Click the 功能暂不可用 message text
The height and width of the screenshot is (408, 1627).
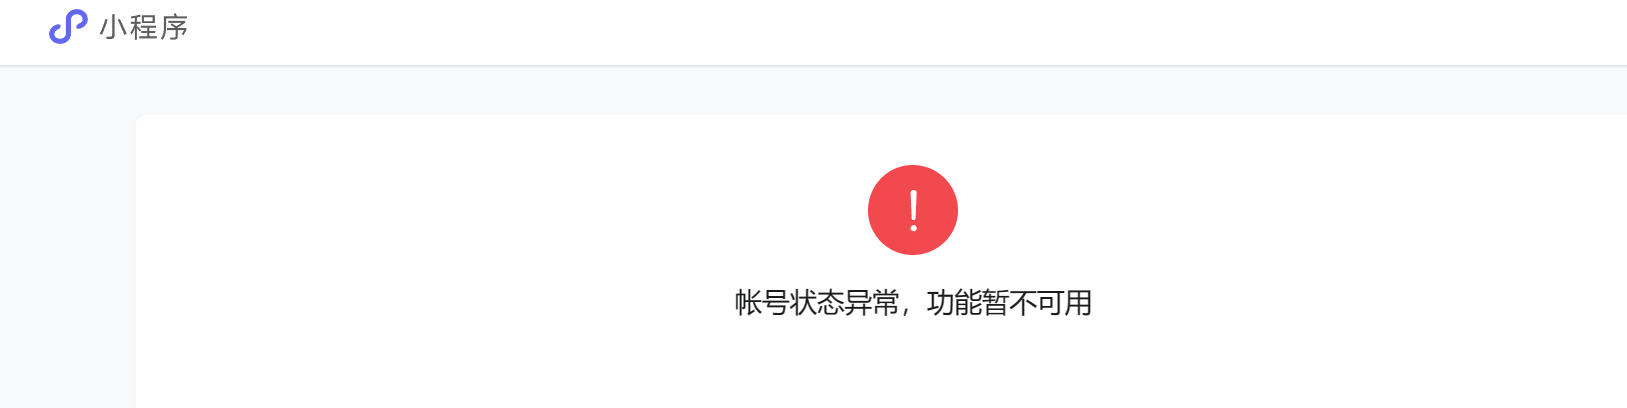pyautogui.click(x=1009, y=303)
